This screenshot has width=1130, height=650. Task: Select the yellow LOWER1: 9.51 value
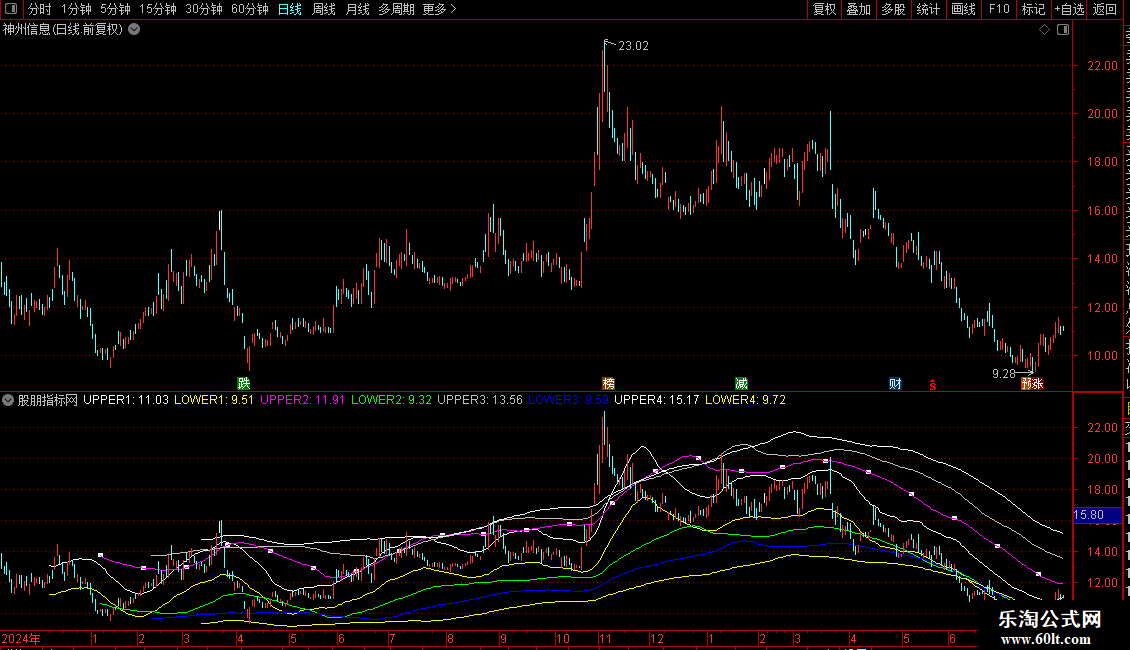pos(214,400)
